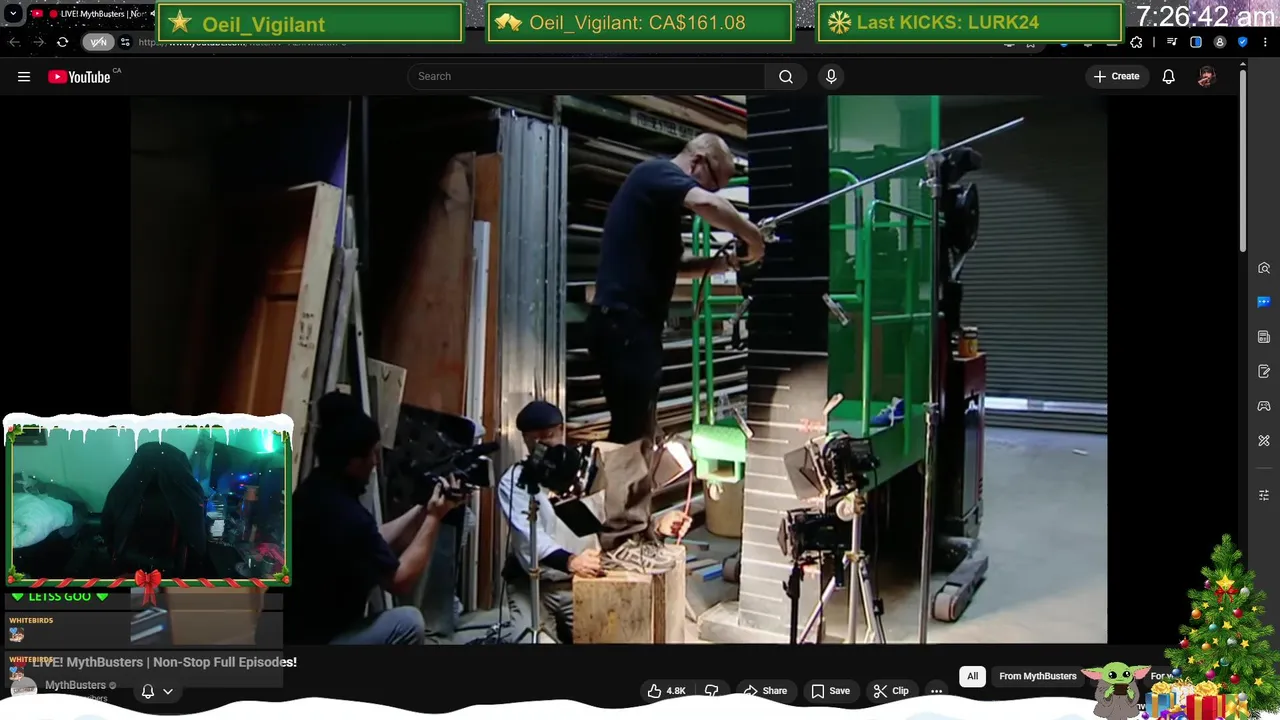This screenshot has height=720, width=1280.
Task: Go to the YouTube home logo
Action: [x=80, y=77]
